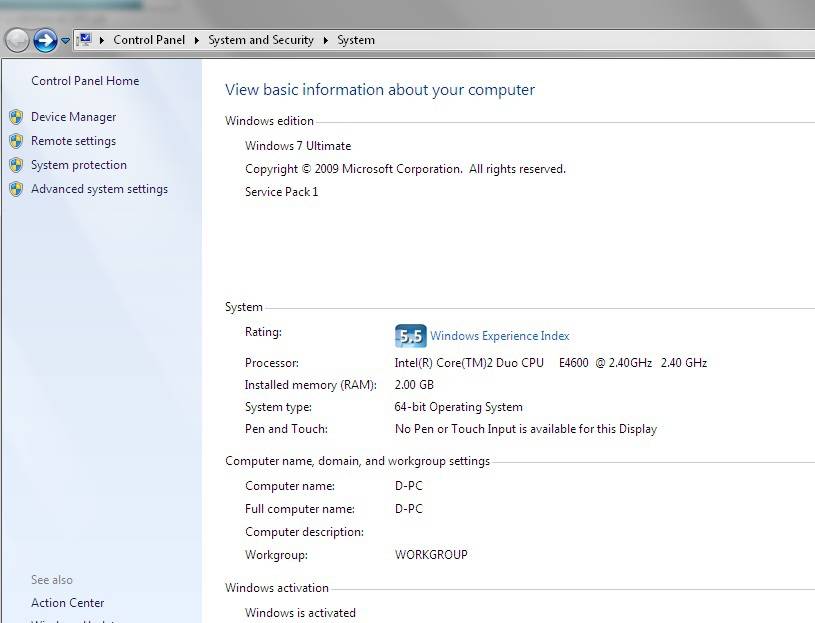Click the Service Pack 1 text
The width and height of the screenshot is (815, 623).
[281, 192]
